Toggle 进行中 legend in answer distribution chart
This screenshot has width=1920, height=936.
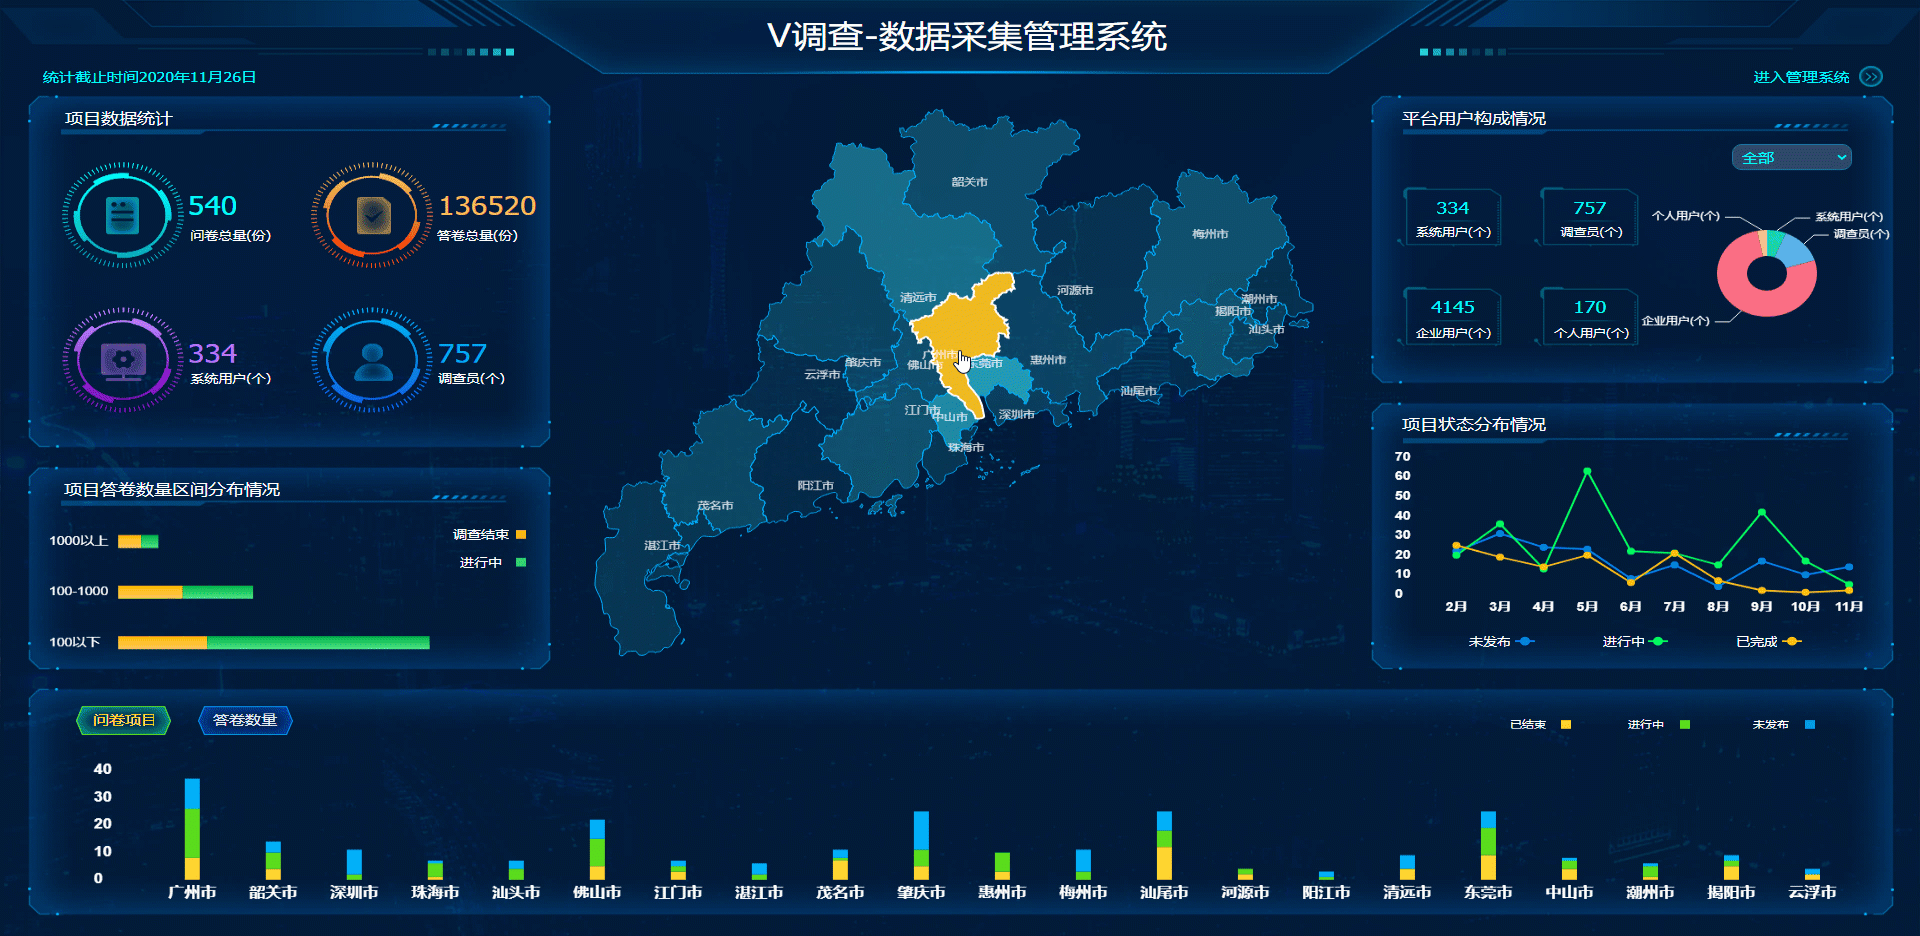520,563
